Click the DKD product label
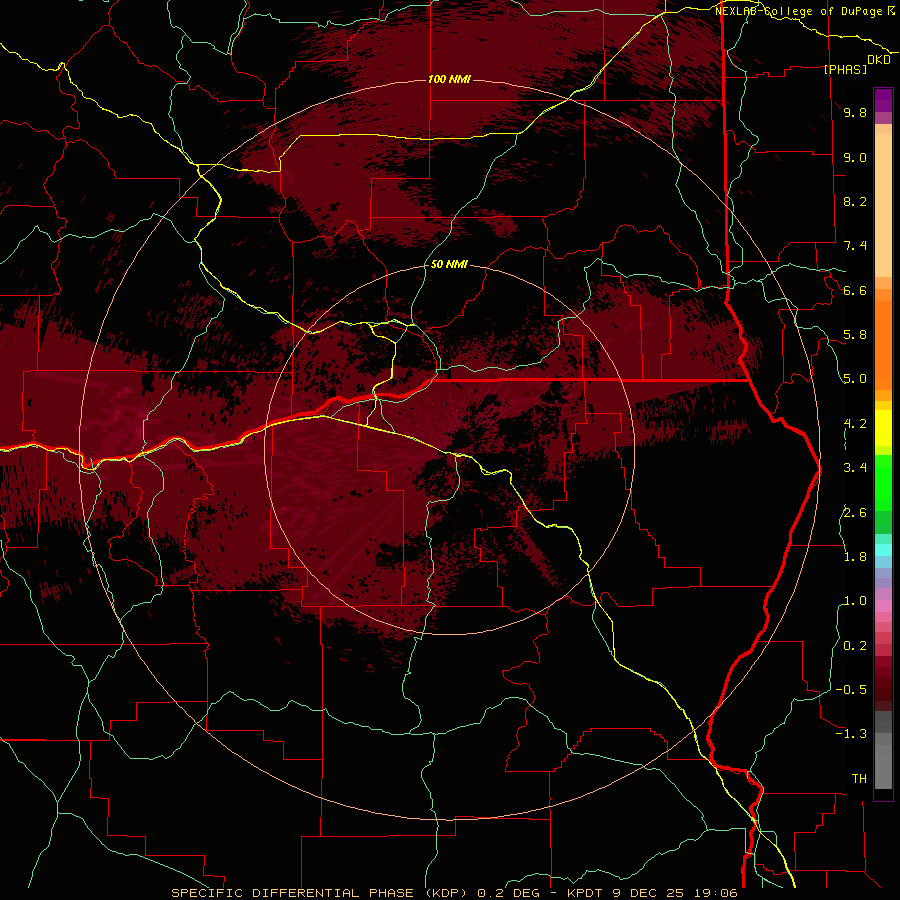 click(879, 60)
